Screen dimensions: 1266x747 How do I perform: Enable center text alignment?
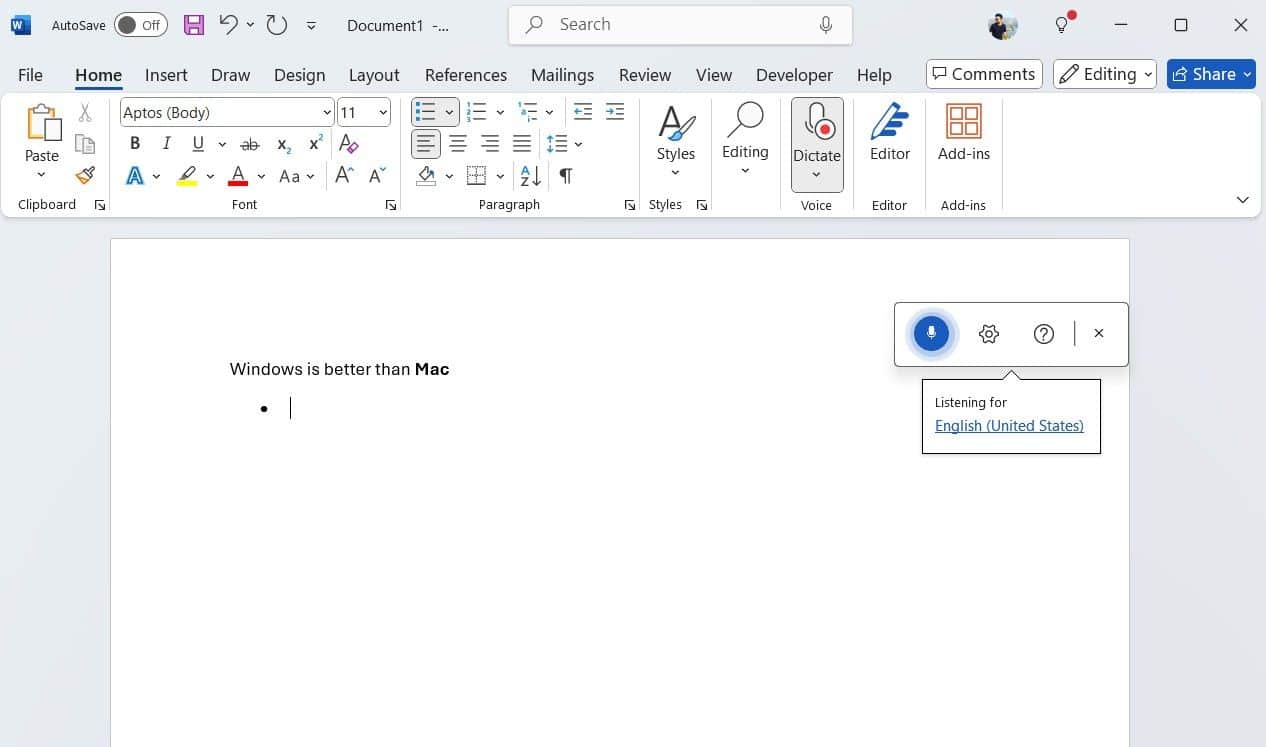tap(458, 143)
